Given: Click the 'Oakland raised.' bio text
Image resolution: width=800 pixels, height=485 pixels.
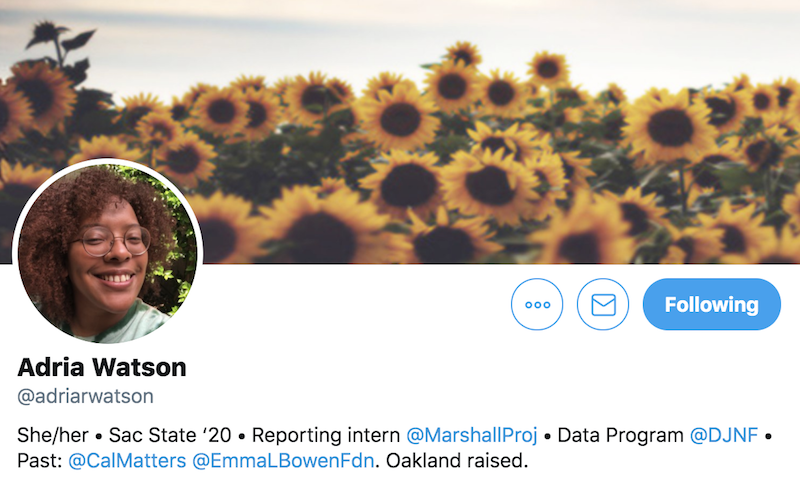Looking at the screenshot, I should (x=457, y=461).
